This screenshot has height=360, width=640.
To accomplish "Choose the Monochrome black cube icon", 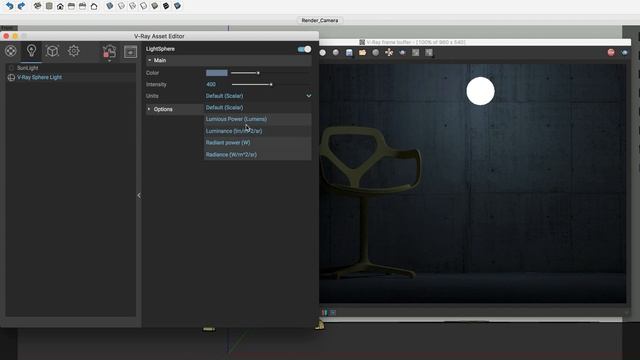I will click(x=166, y=6).
